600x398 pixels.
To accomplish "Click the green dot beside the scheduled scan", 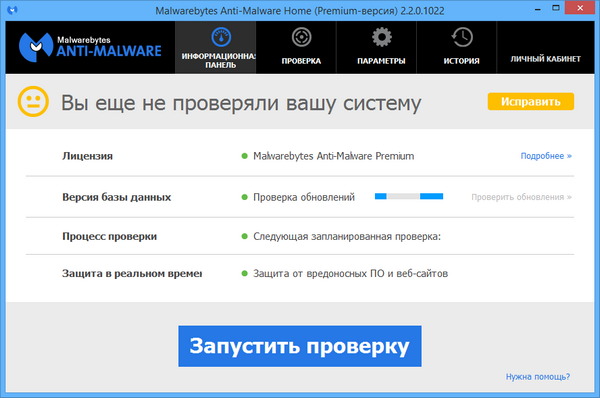I will [245, 236].
